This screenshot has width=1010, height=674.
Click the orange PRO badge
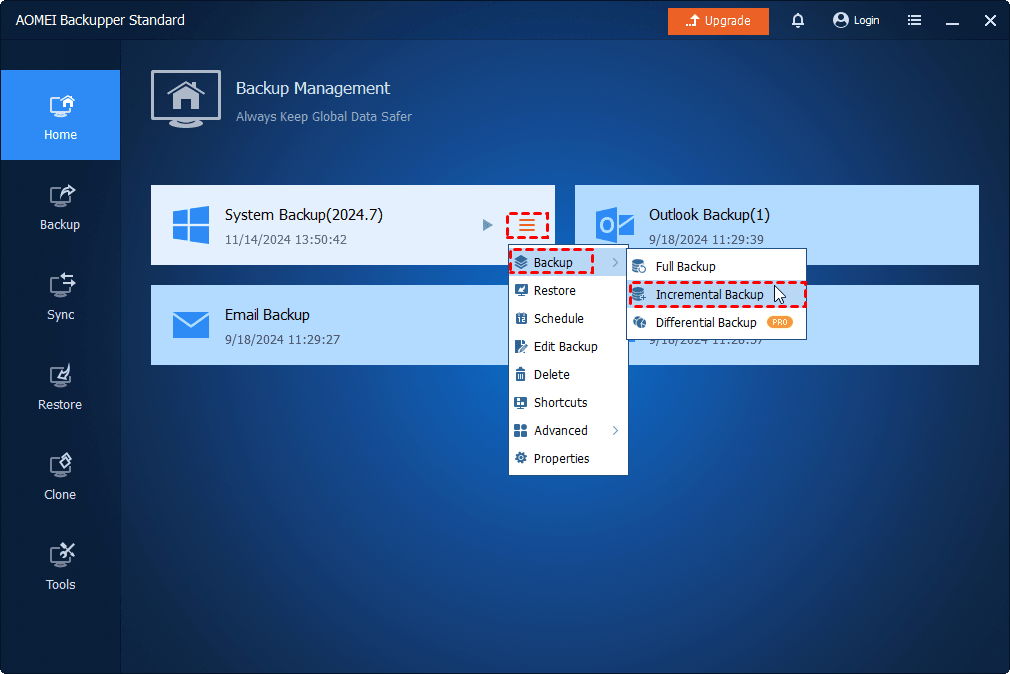779,322
